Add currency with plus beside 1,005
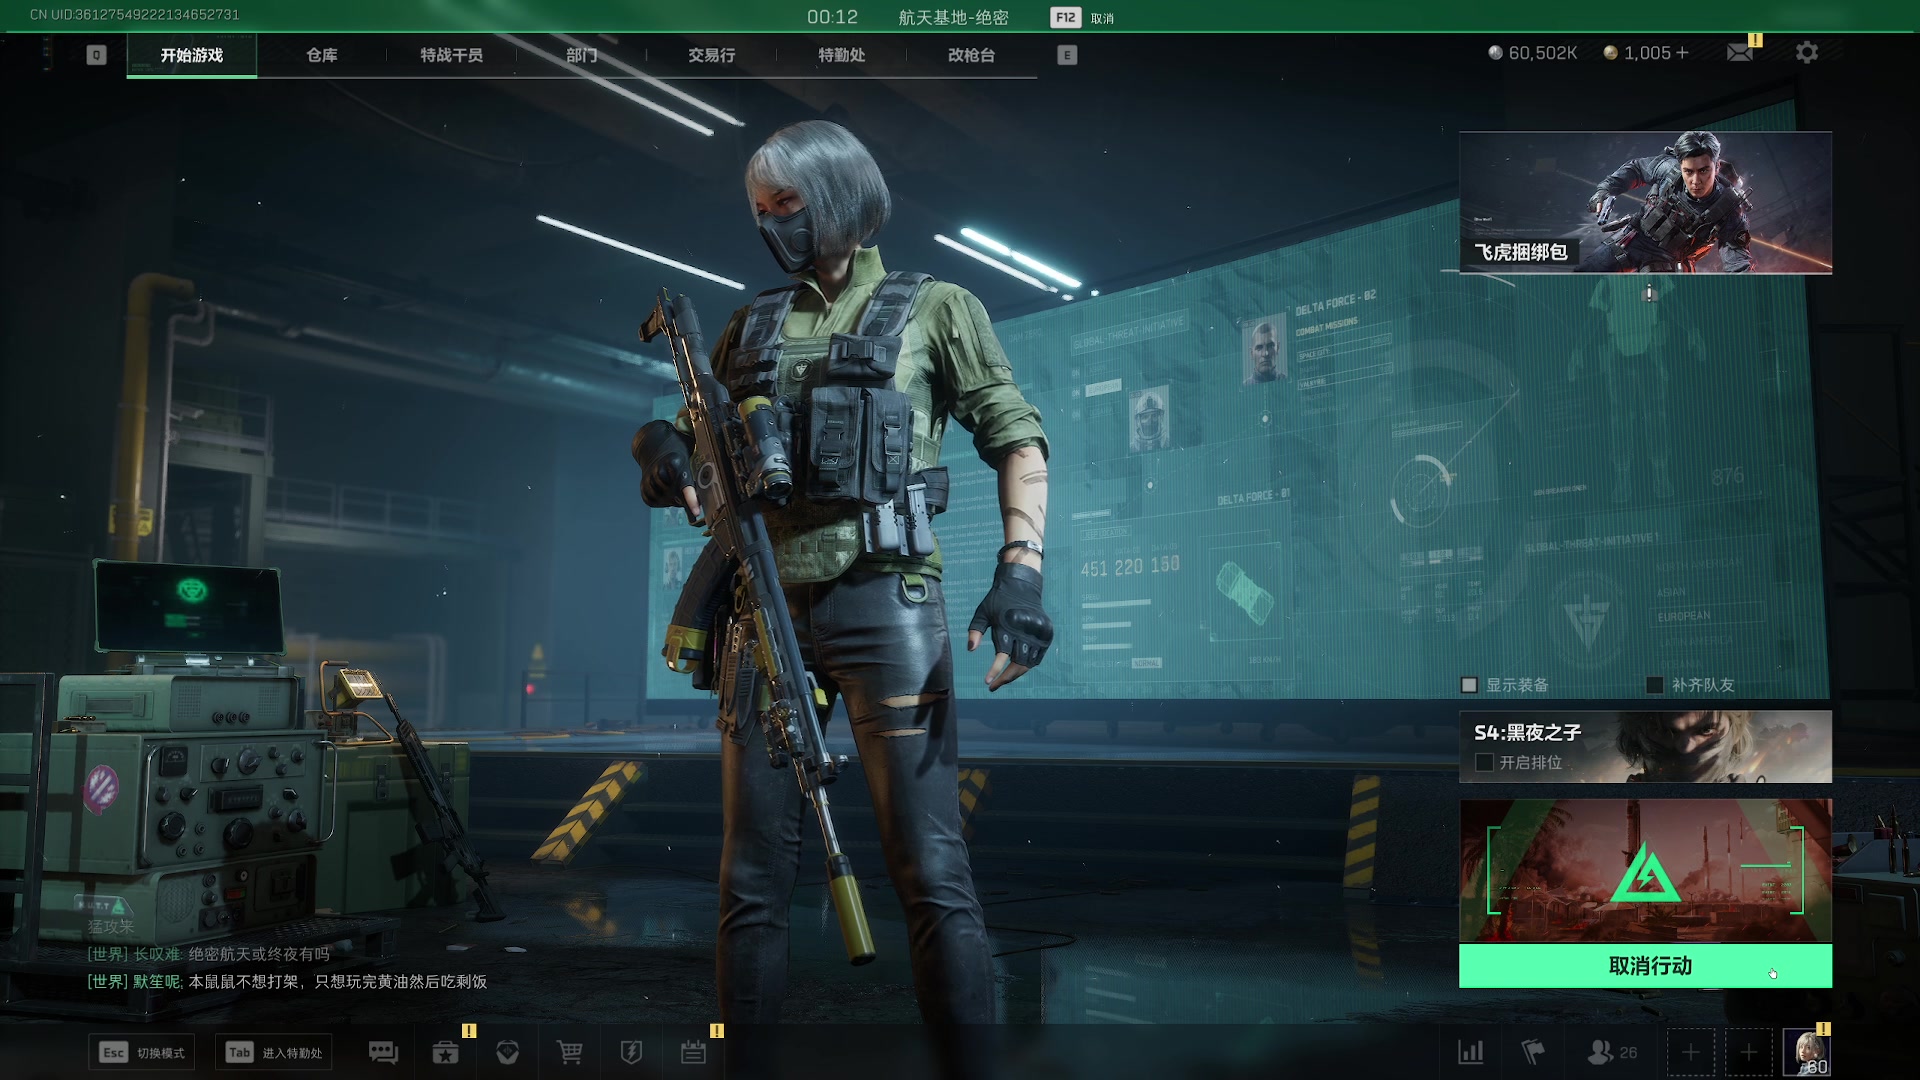This screenshot has width=1920, height=1080. (1682, 53)
